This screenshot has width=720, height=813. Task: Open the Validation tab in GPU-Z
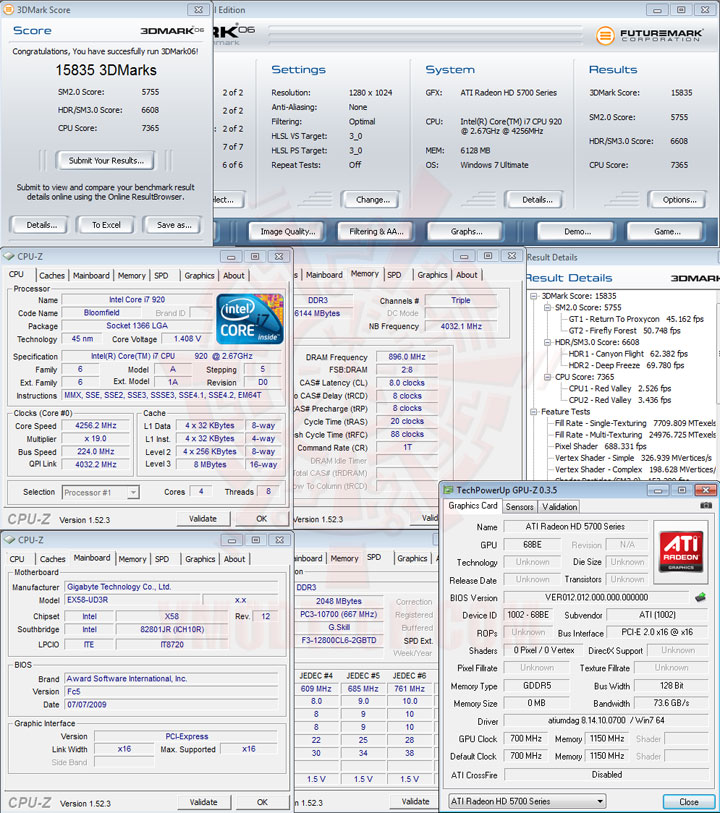click(559, 507)
